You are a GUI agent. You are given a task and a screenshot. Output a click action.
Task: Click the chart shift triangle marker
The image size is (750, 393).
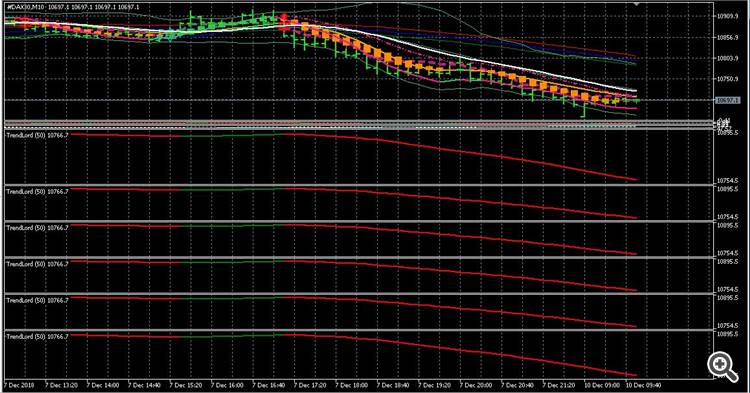(636, 3)
